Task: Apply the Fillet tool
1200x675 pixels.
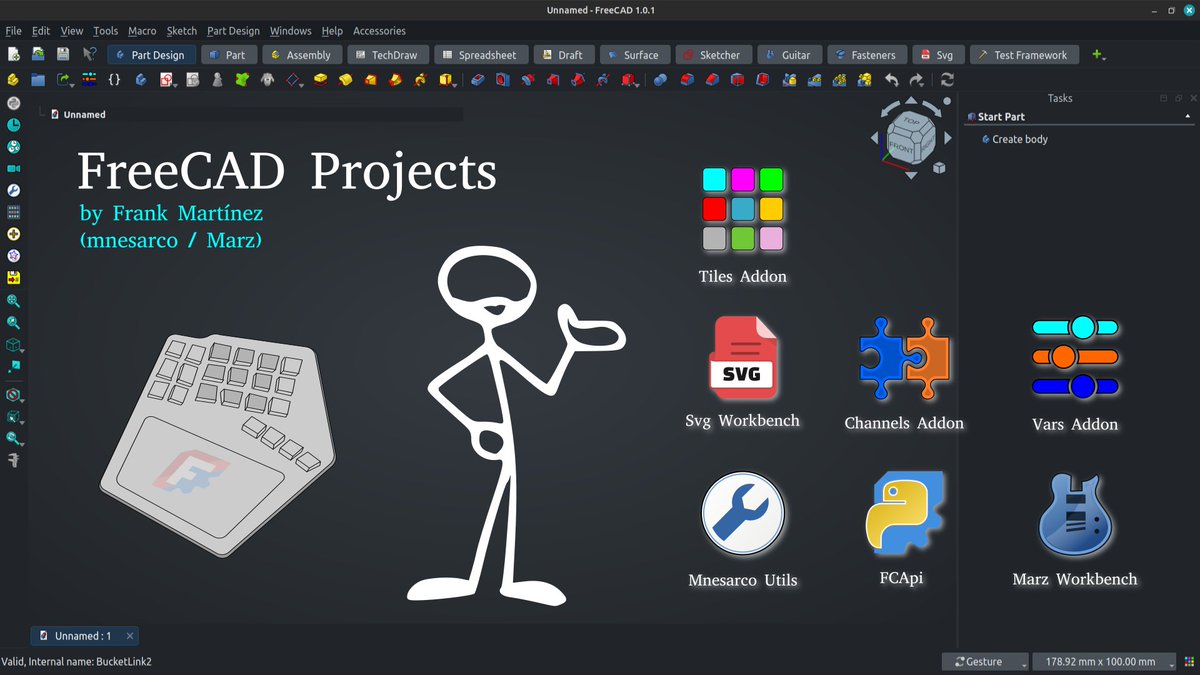Action: (687, 80)
